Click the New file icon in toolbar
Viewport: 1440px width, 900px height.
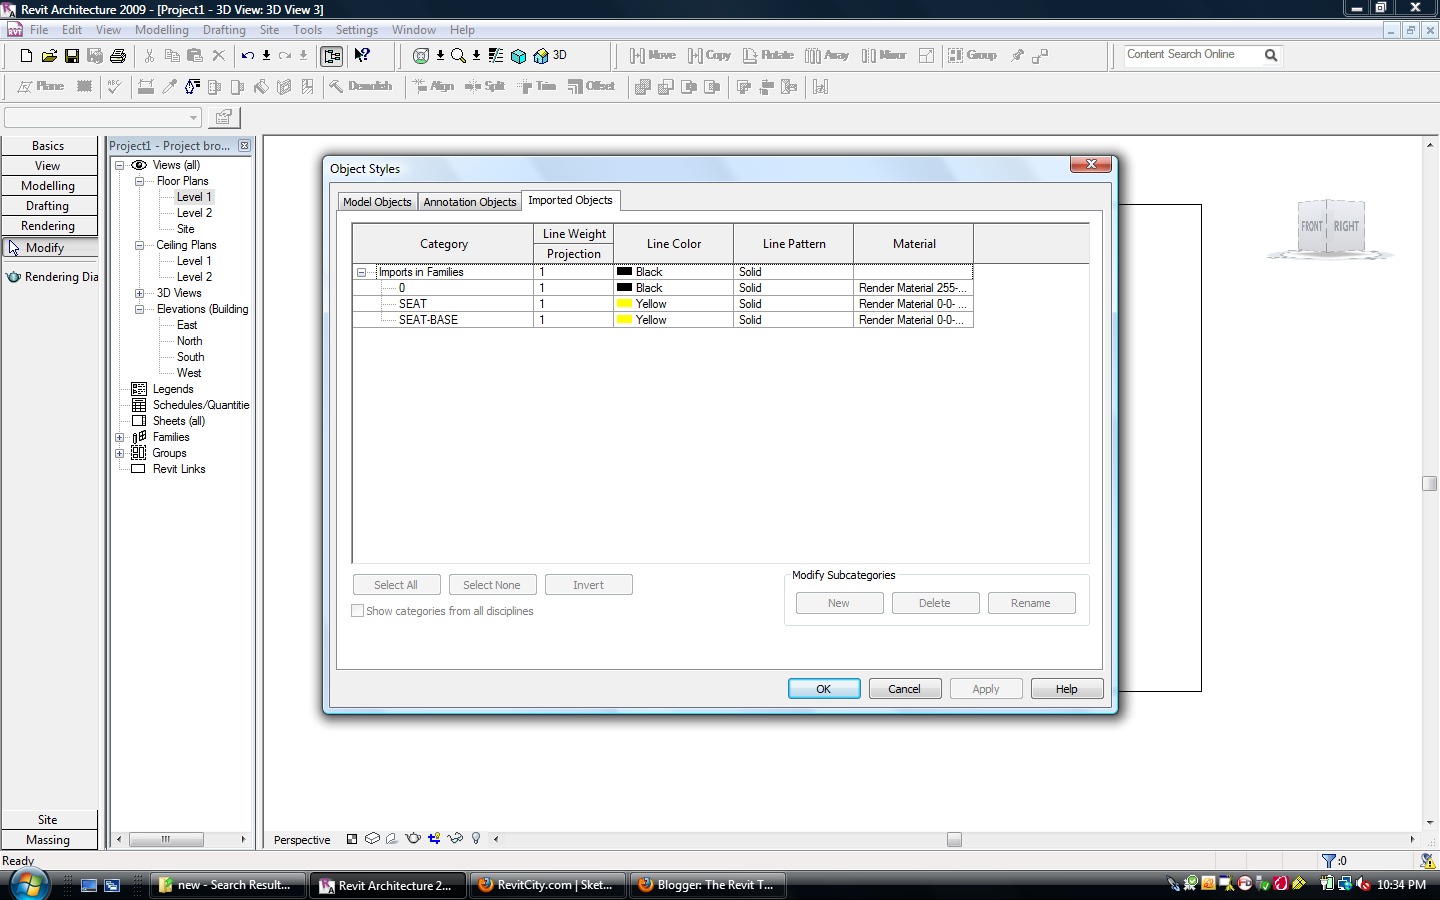point(26,56)
